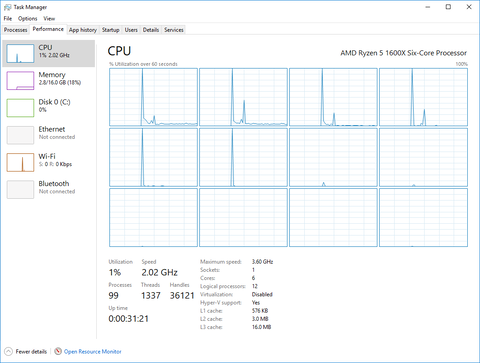Switch to the Users tab

point(131,30)
